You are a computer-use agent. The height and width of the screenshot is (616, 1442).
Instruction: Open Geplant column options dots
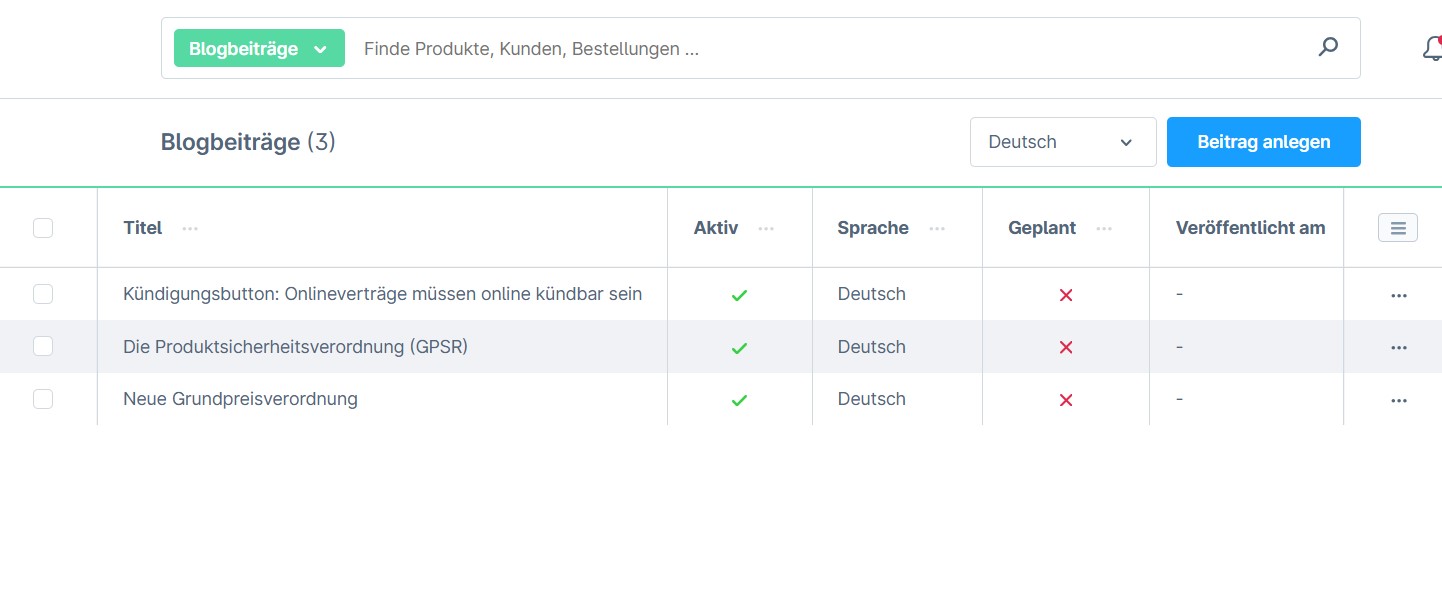point(1104,229)
